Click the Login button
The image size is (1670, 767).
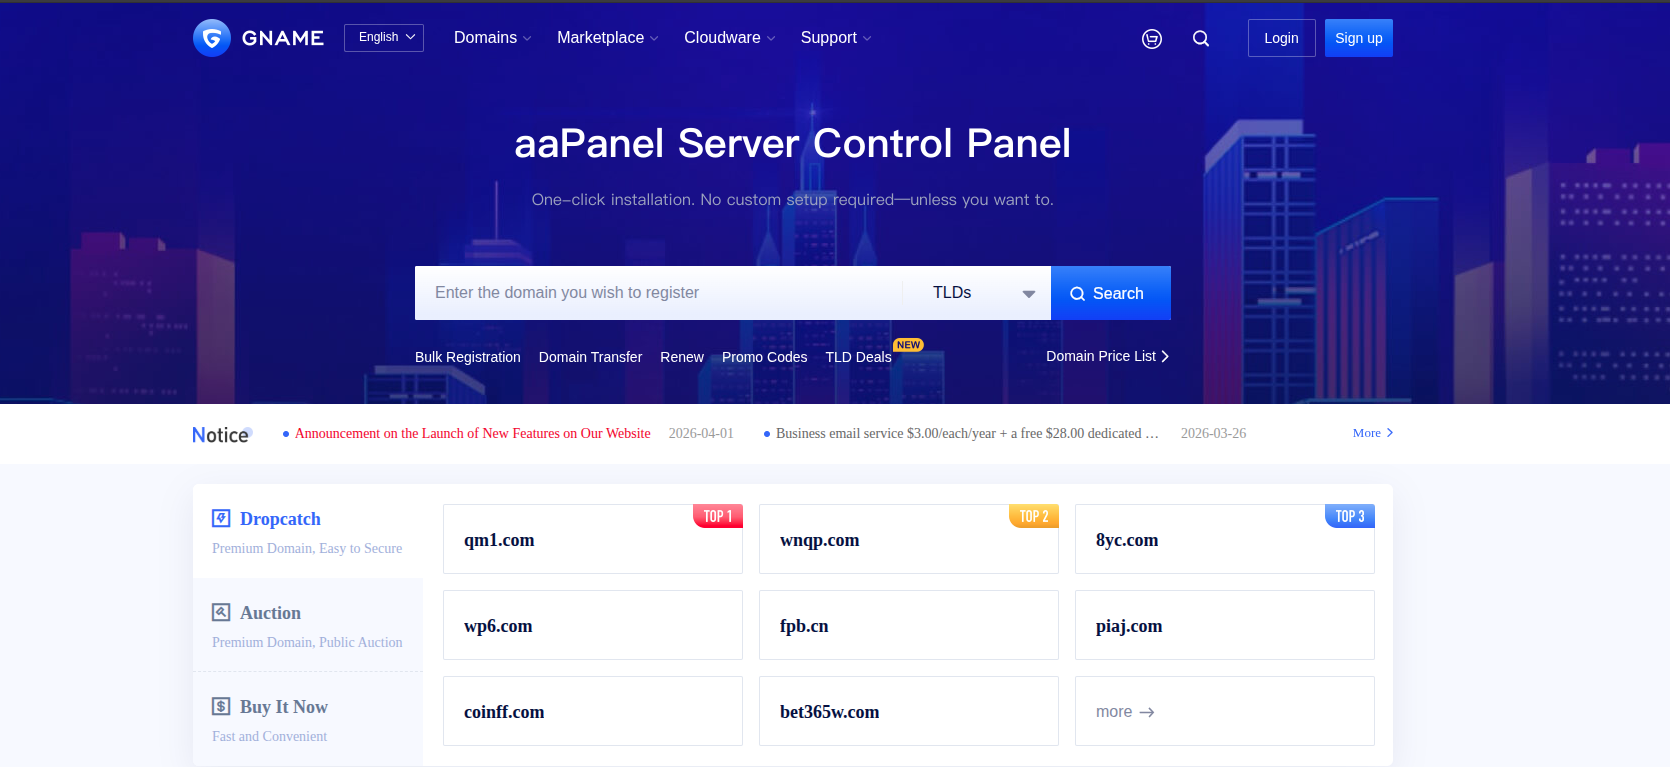[1281, 38]
